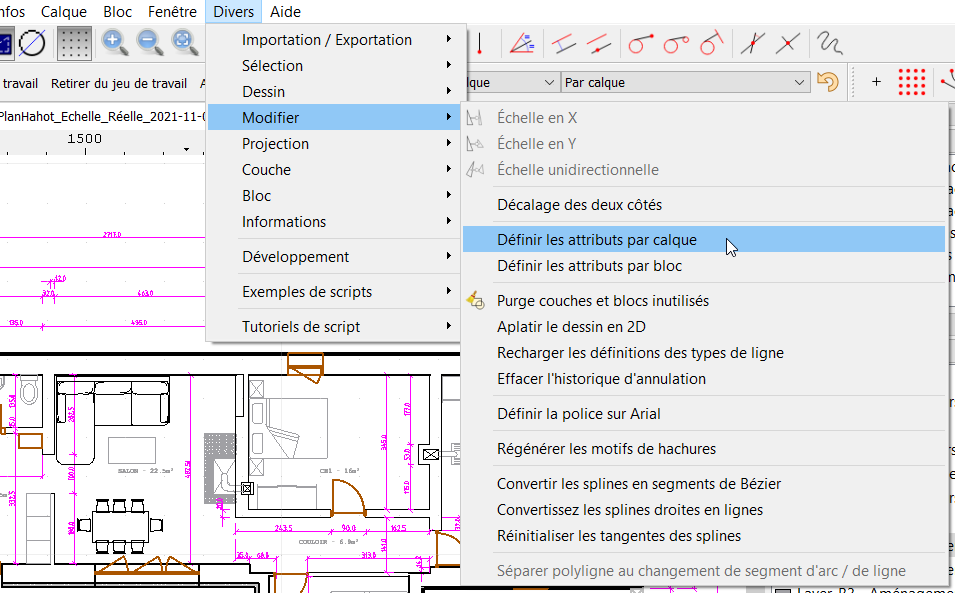Choose 'Définir les attributs par calque'

coord(596,240)
